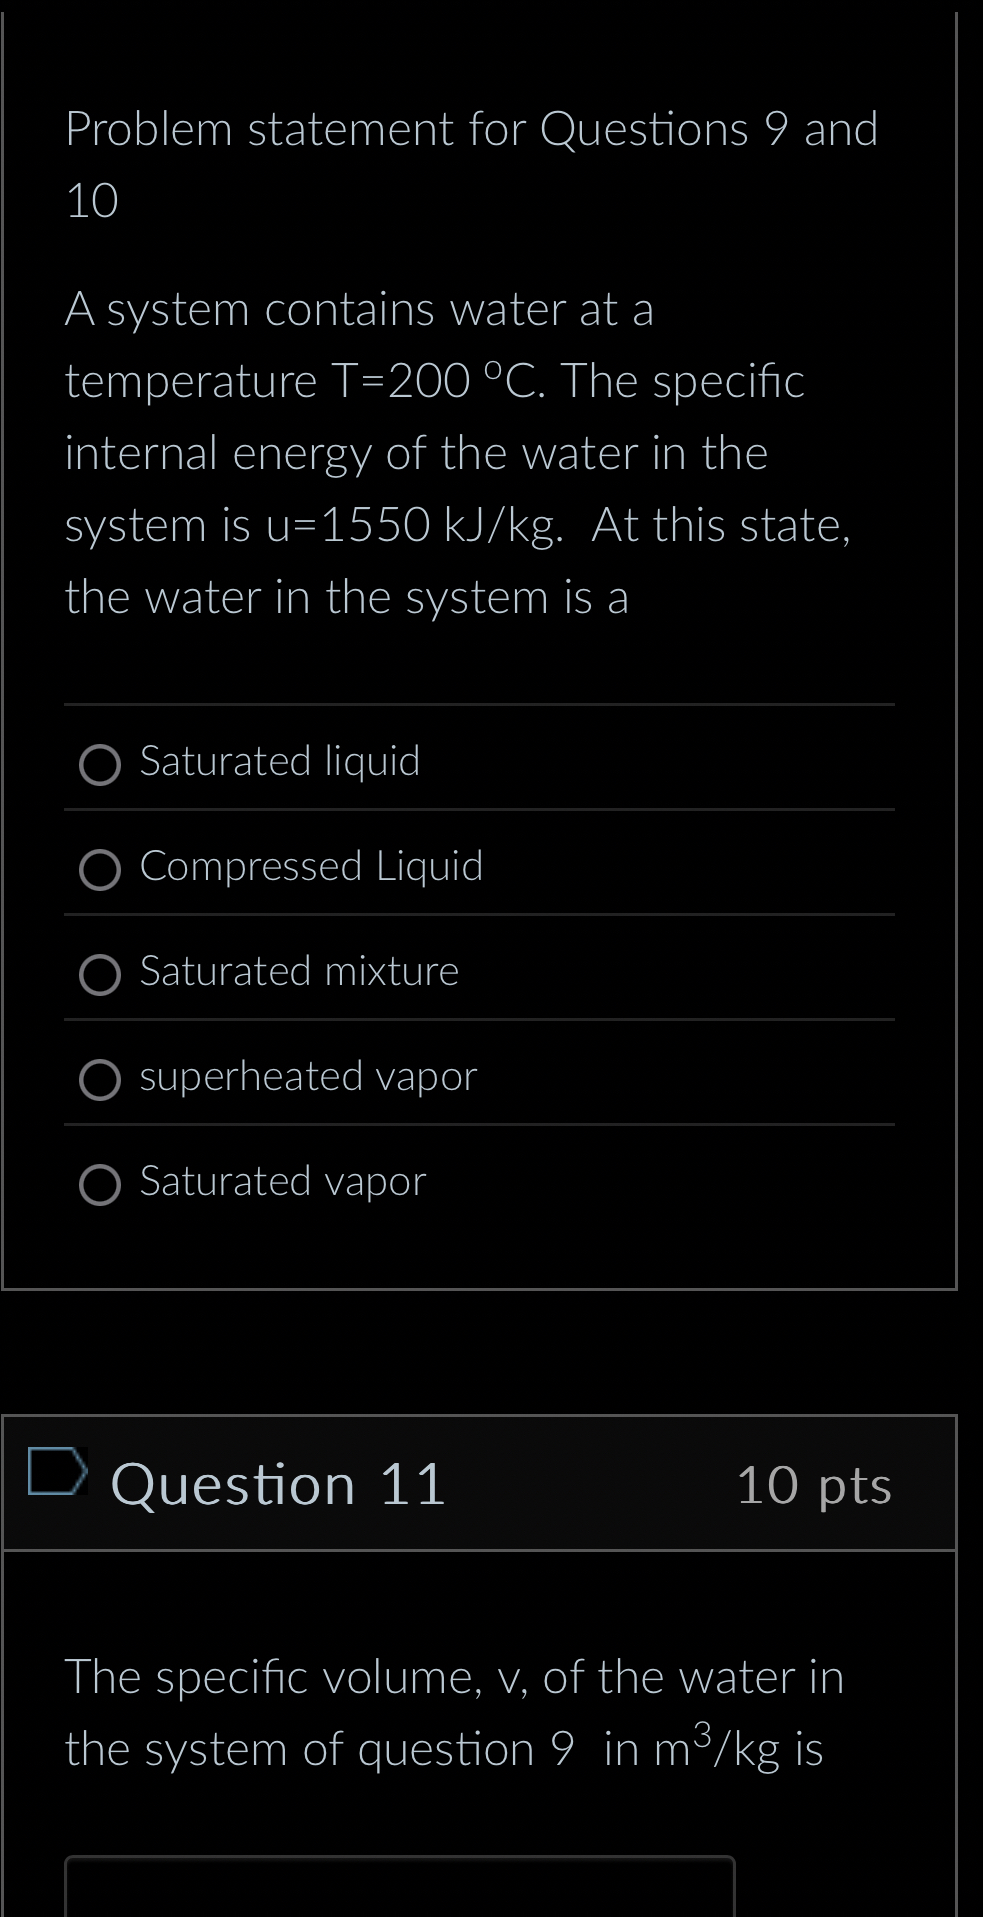The width and height of the screenshot is (983, 1917).
Task: Click the specific volume question prompt
Action: [454, 1713]
